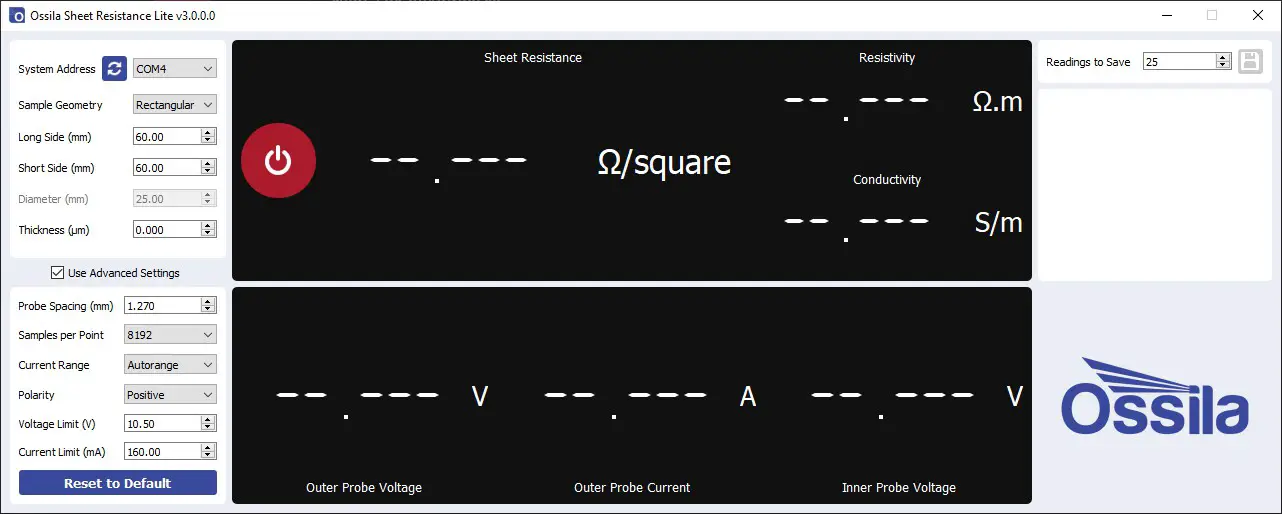Click the S/m conductivity unit label

999,222
